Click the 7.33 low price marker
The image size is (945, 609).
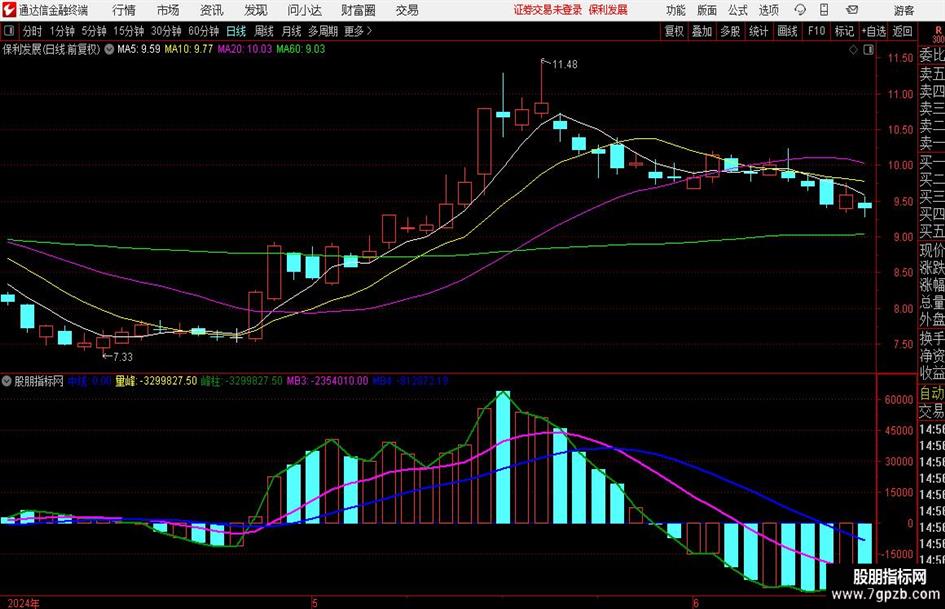[x=123, y=357]
